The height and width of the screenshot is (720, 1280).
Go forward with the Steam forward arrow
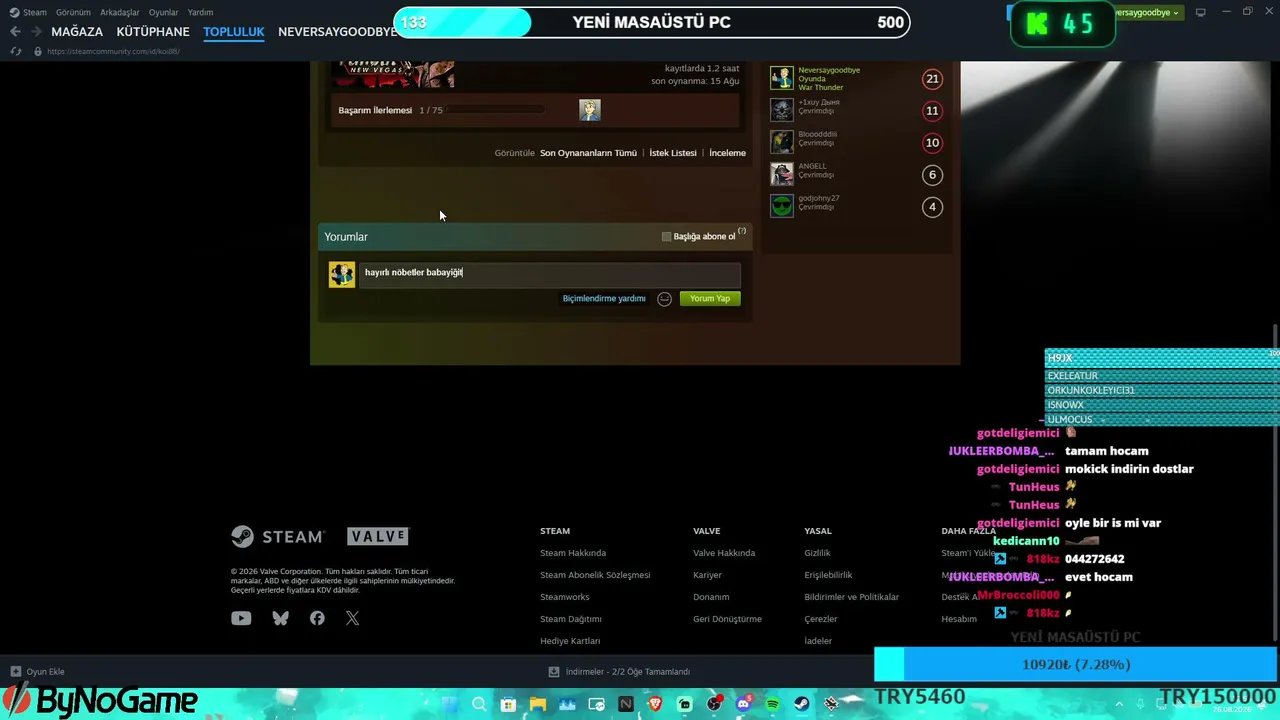coord(36,32)
